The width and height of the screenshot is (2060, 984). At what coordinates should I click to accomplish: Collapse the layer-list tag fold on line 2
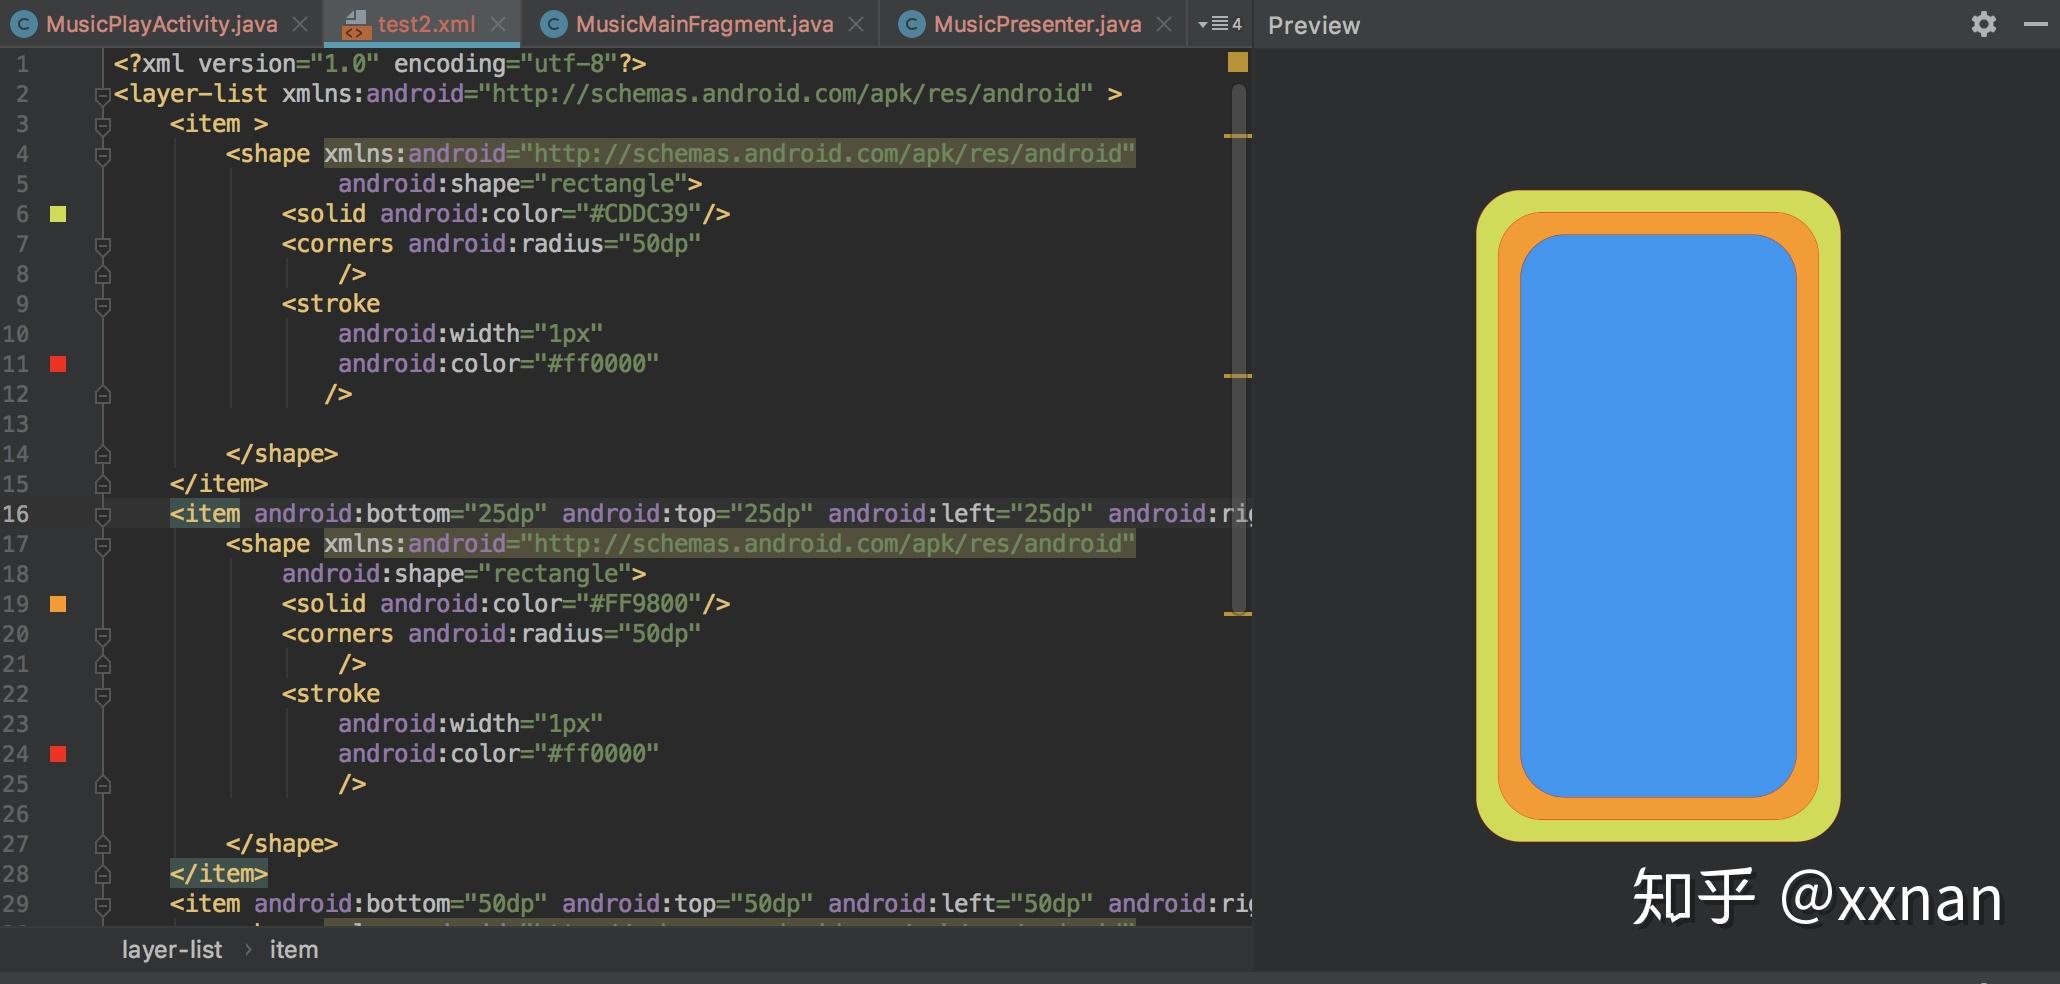[102, 95]
